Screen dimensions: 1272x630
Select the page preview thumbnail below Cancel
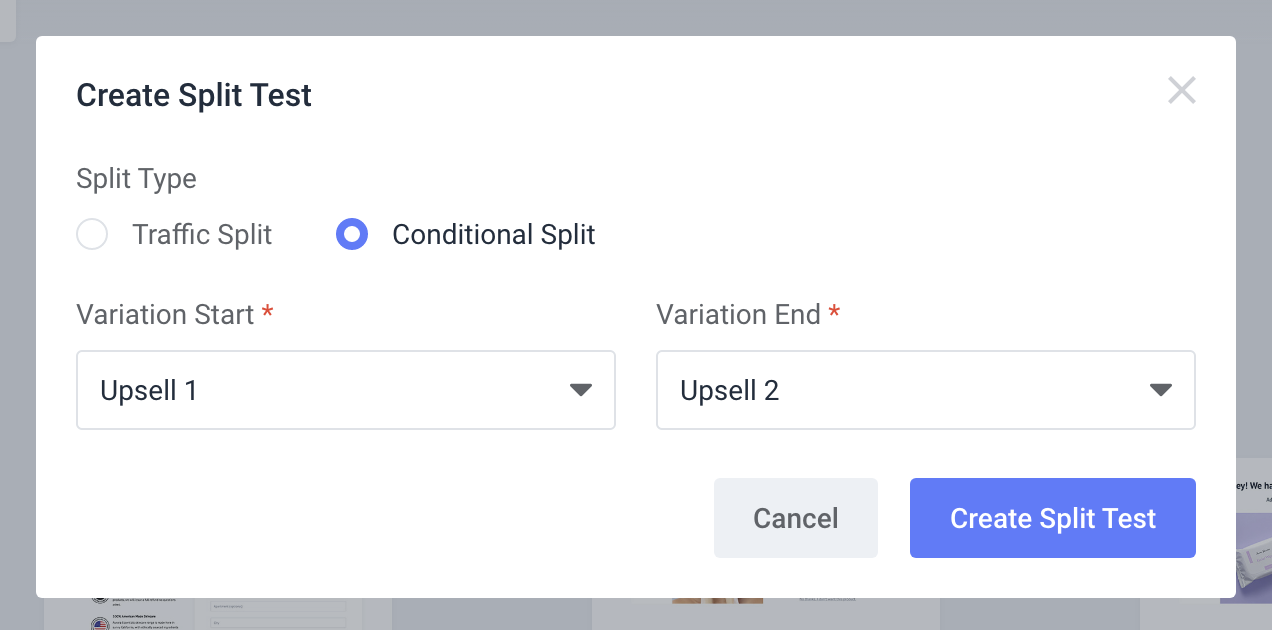766,614
